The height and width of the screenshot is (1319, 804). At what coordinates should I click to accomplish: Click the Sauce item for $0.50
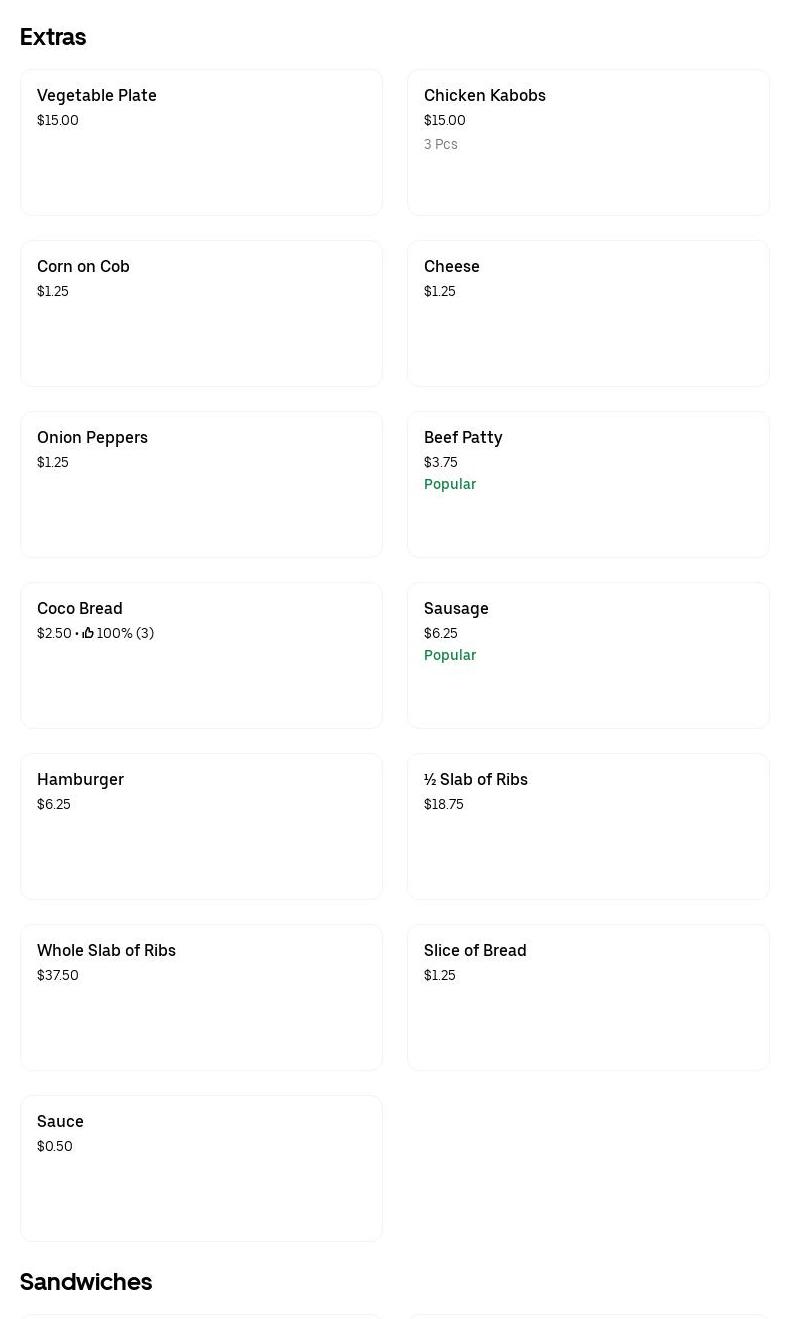click(201, 1168)
